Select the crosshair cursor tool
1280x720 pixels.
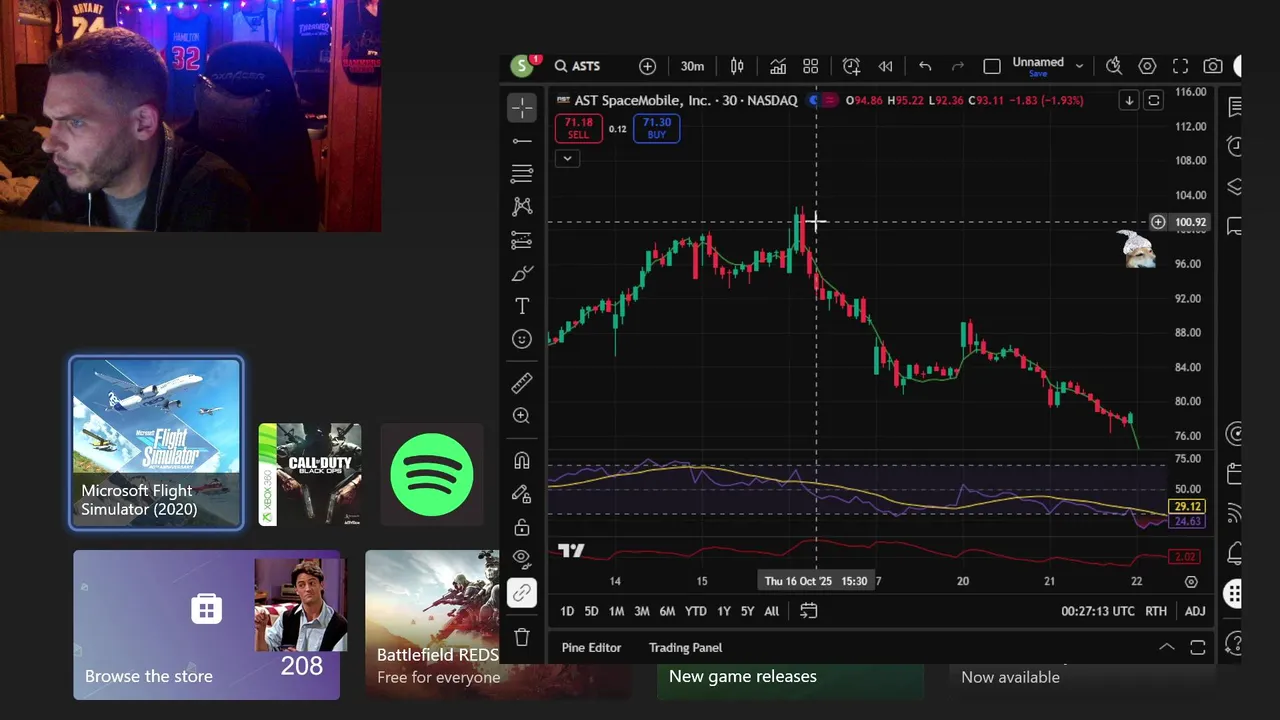pyautogui.click(x=521, y=107)
